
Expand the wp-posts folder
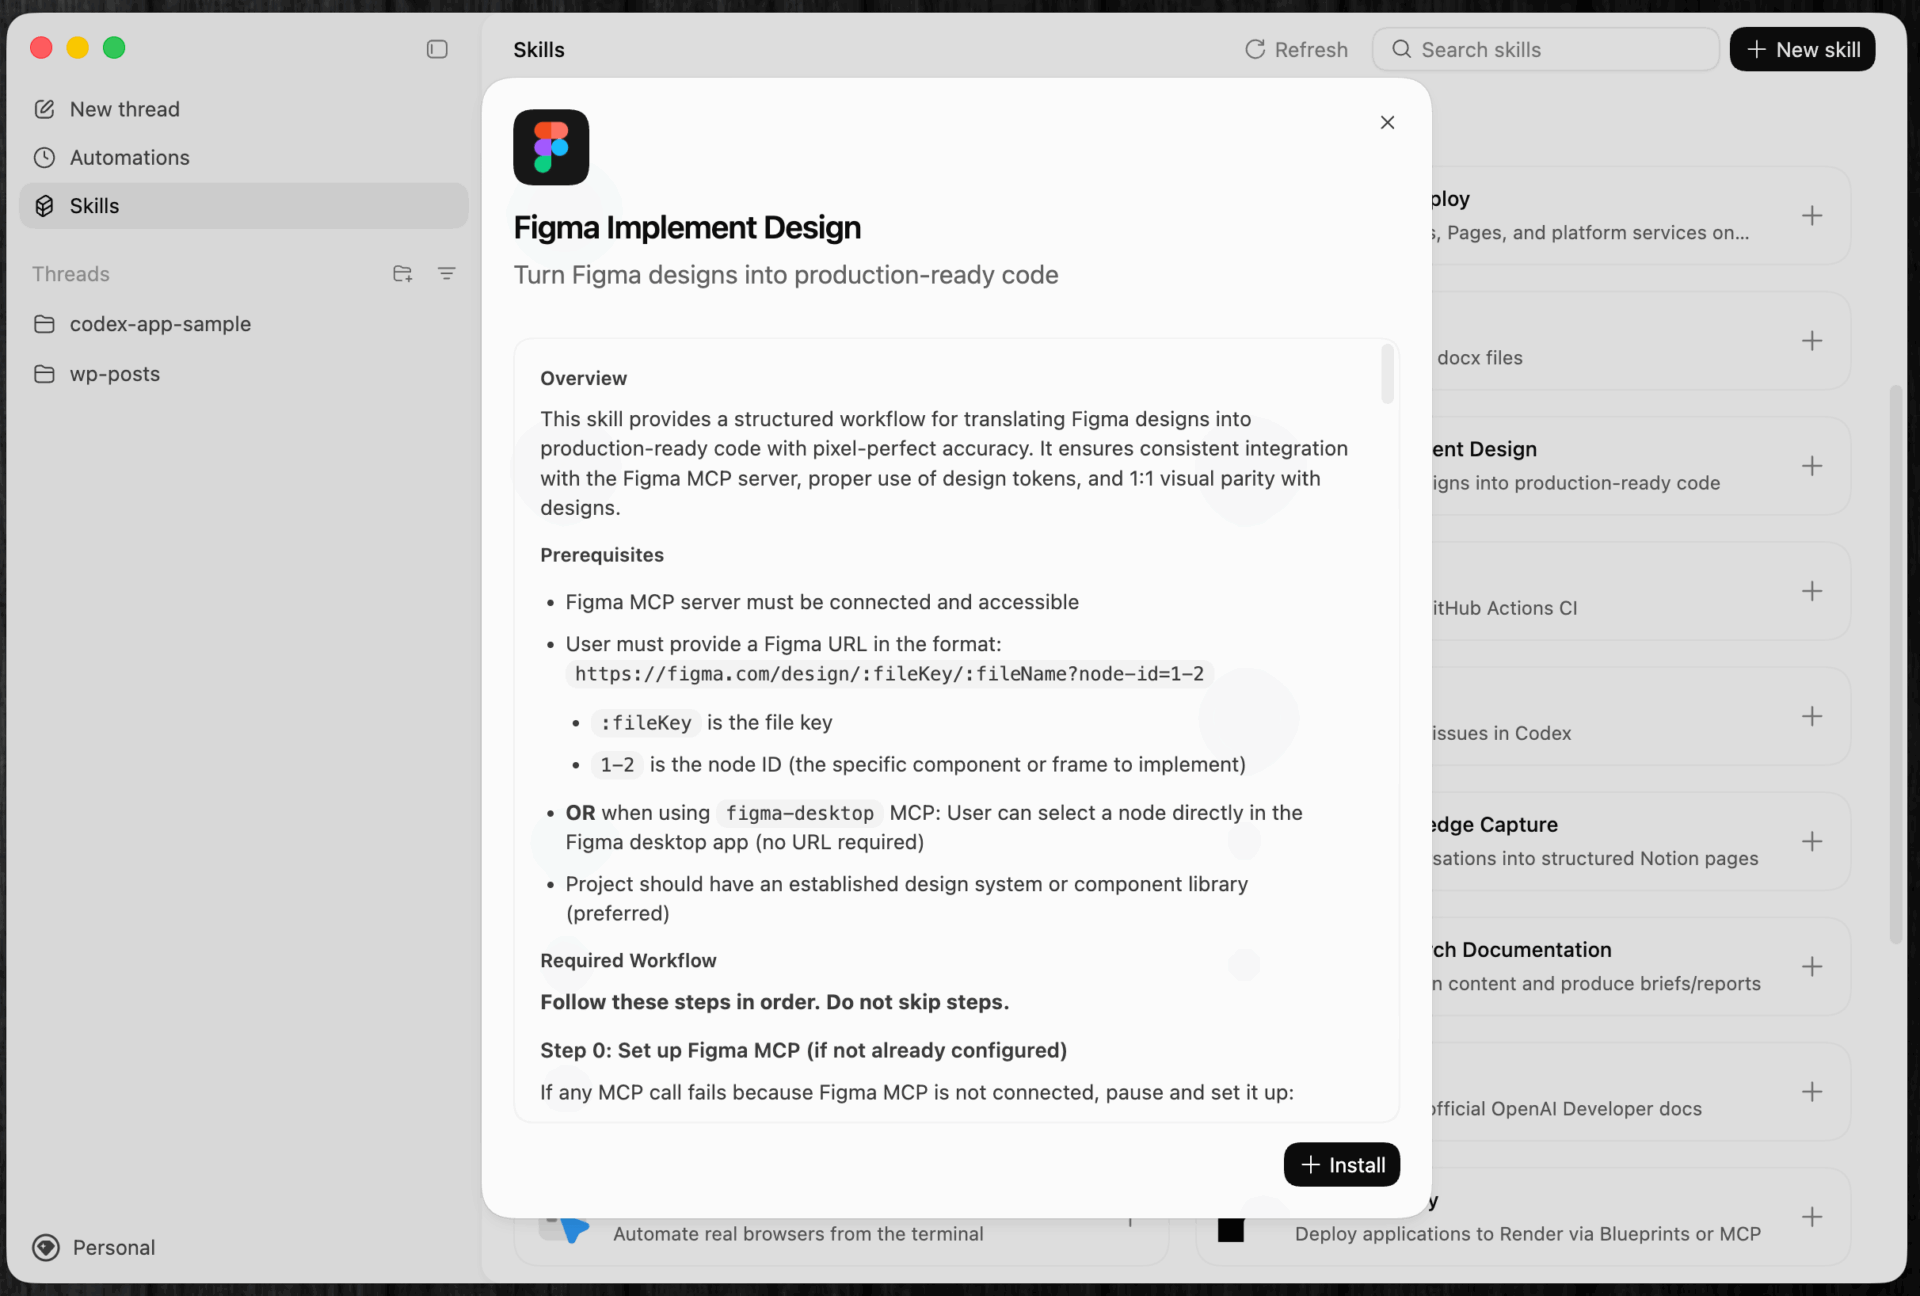click(114, 374)
